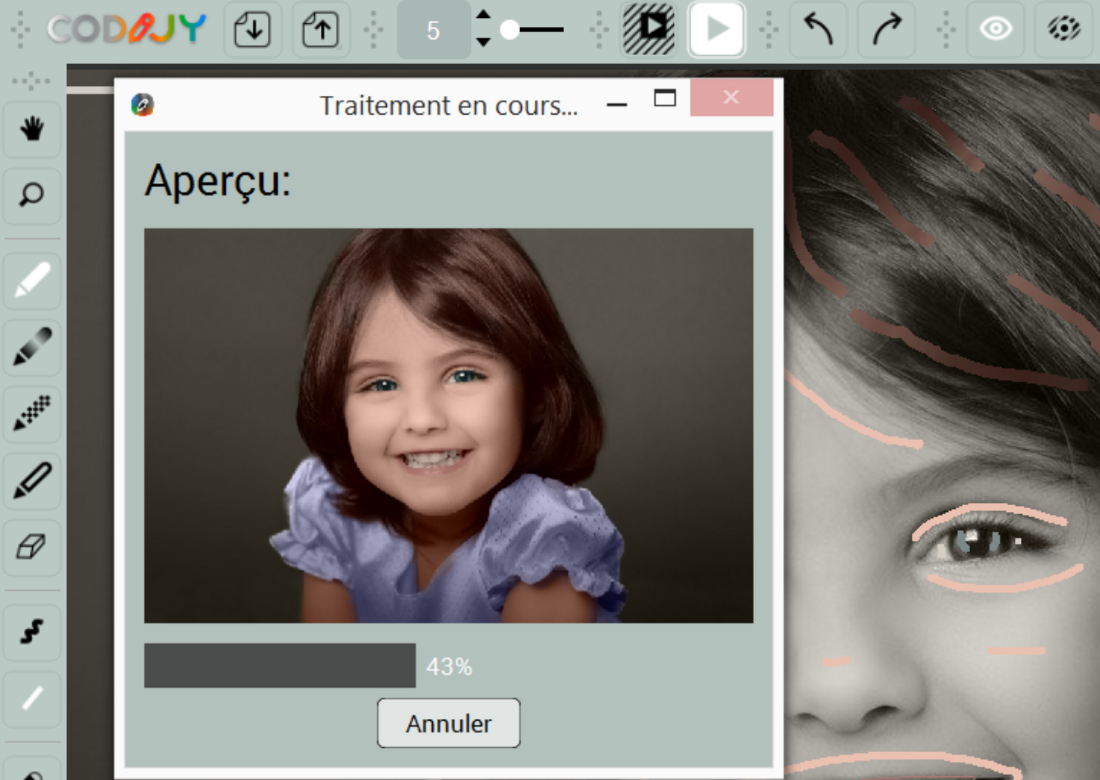
Task: Redo the last undone stroke
Action: [x=887, y=29]
